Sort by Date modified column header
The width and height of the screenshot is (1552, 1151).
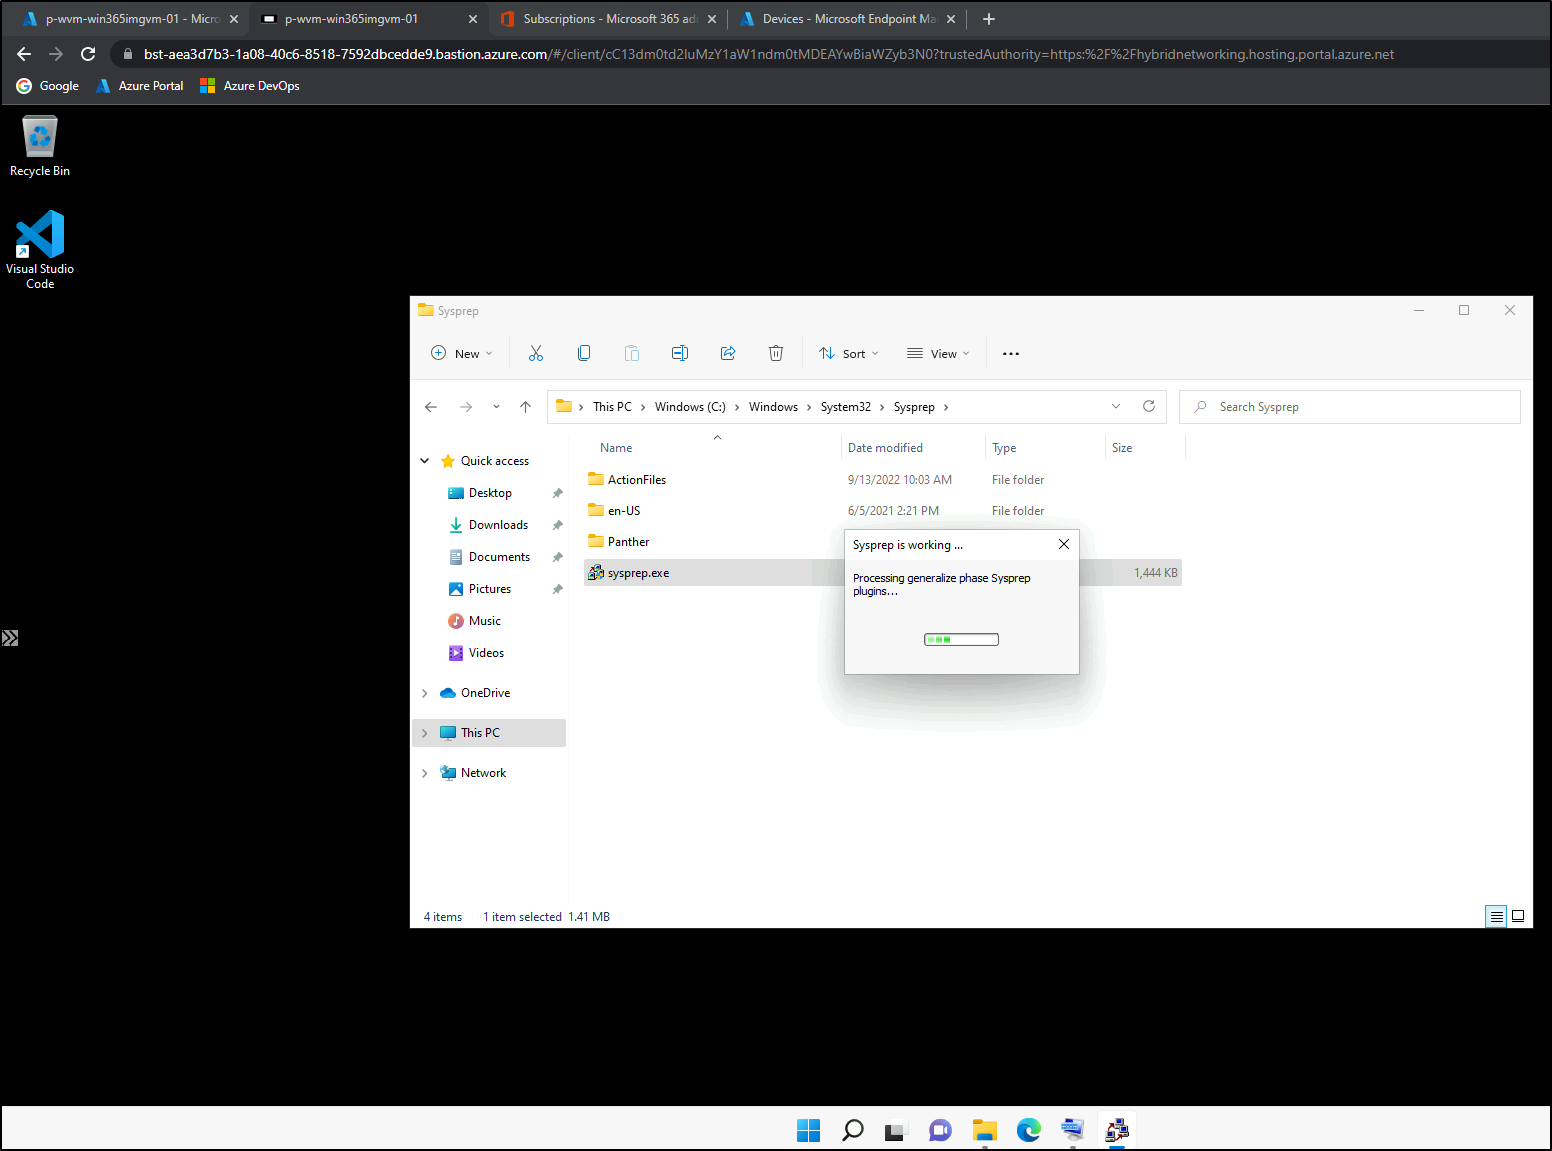(885, 448)
